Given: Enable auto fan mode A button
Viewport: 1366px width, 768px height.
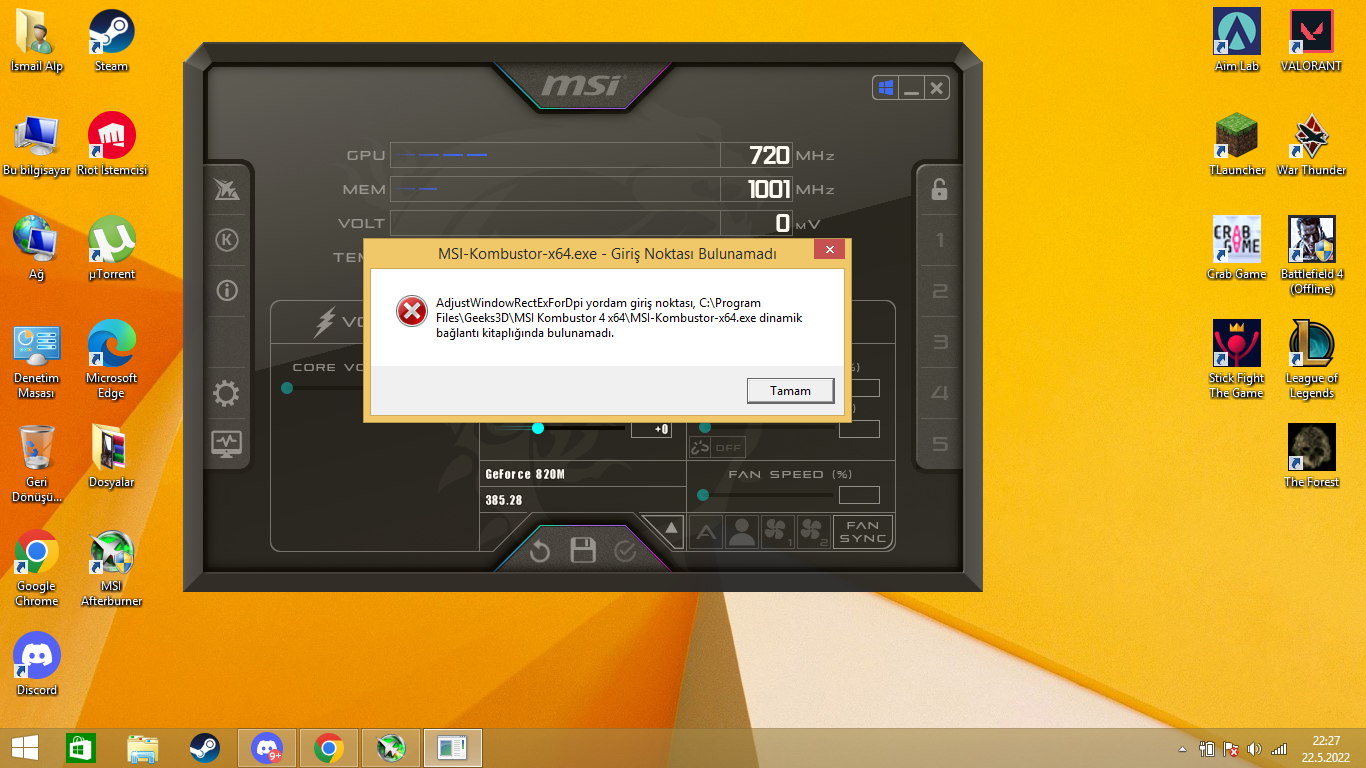Looking at the screenshot, I should [706, 532].
